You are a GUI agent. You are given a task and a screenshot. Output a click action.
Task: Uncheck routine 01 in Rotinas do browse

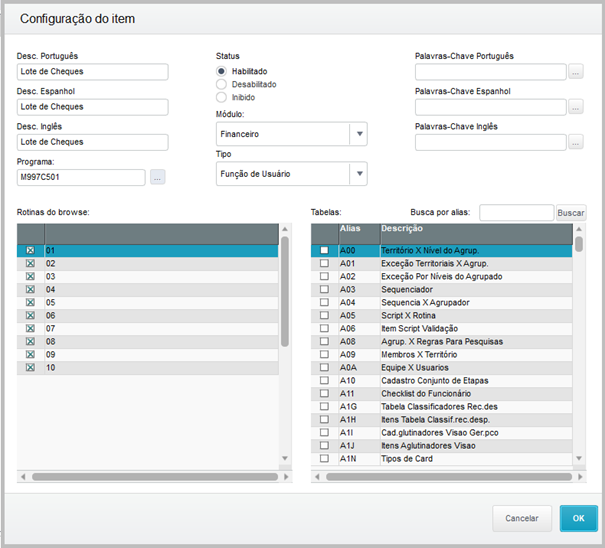tap(30, 251)
